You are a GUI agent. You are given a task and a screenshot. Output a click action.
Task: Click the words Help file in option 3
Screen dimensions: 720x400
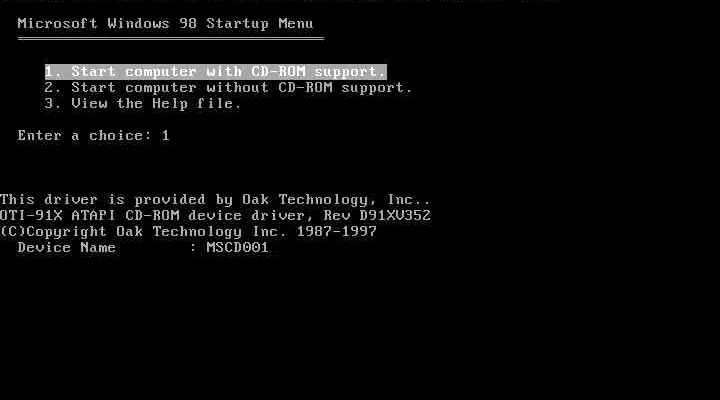click(x=197, y=104)
